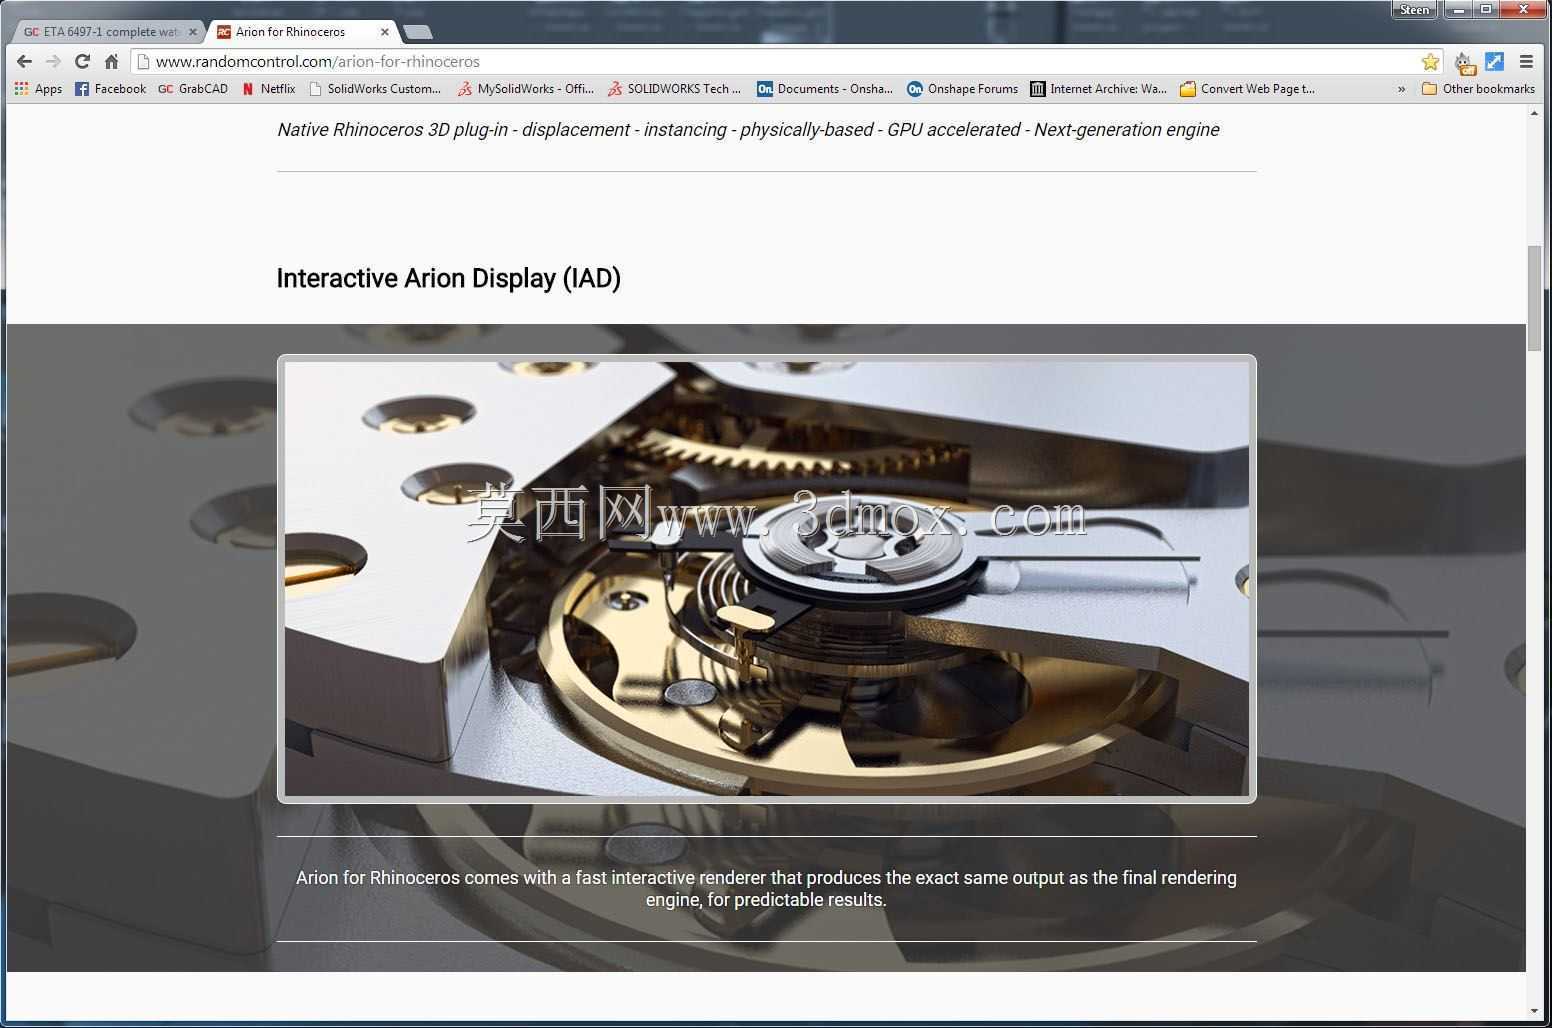Click the scrollbar down arrow
Screen dimensions: 1552x1028
click(1534, 1011)
